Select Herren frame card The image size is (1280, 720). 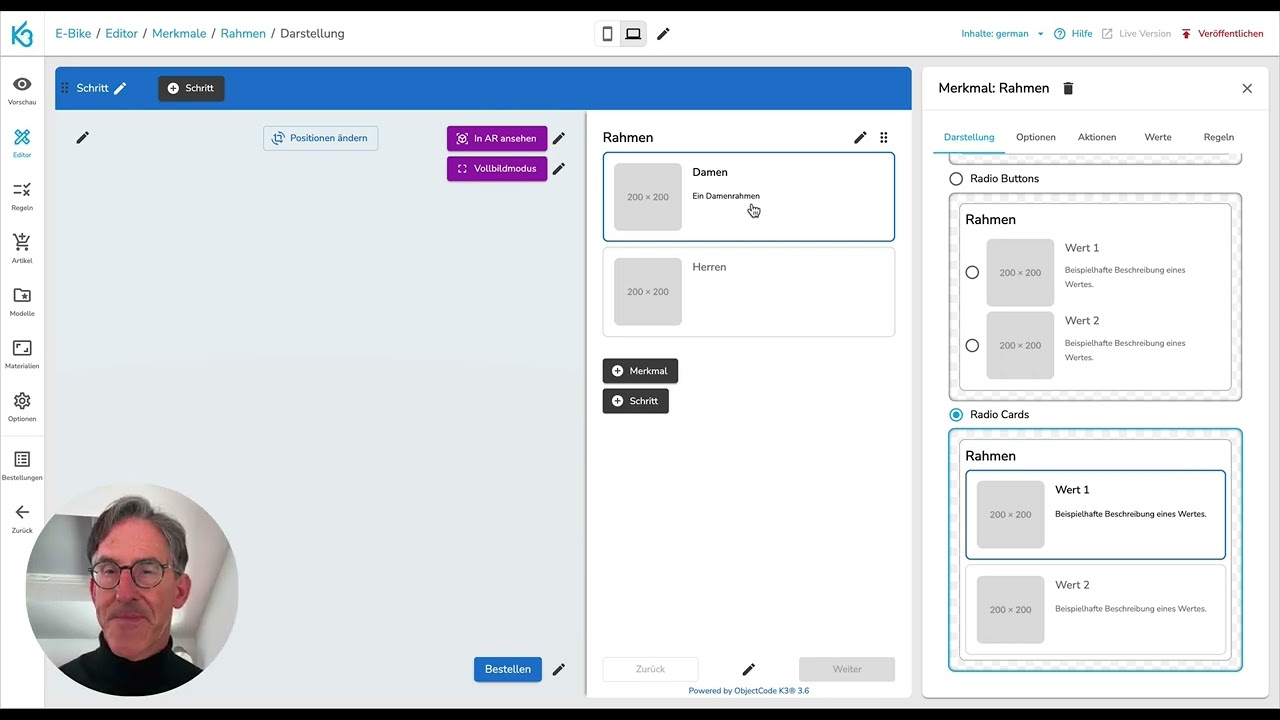749,292
